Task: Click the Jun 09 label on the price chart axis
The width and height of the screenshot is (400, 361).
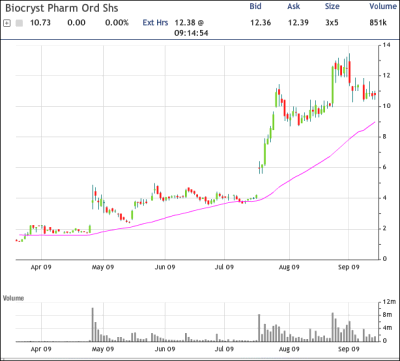Action: (165, 267)
